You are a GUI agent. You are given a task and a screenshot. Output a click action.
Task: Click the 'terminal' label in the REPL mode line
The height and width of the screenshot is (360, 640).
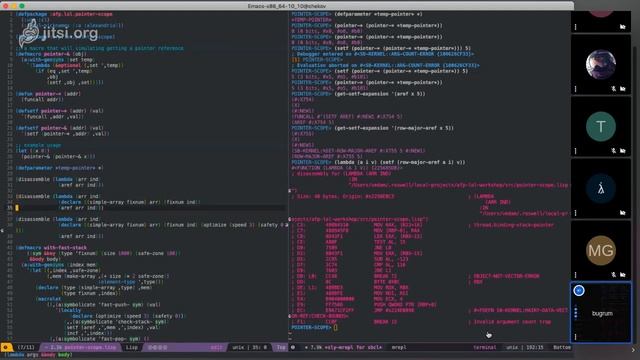(x=484, y=347)
